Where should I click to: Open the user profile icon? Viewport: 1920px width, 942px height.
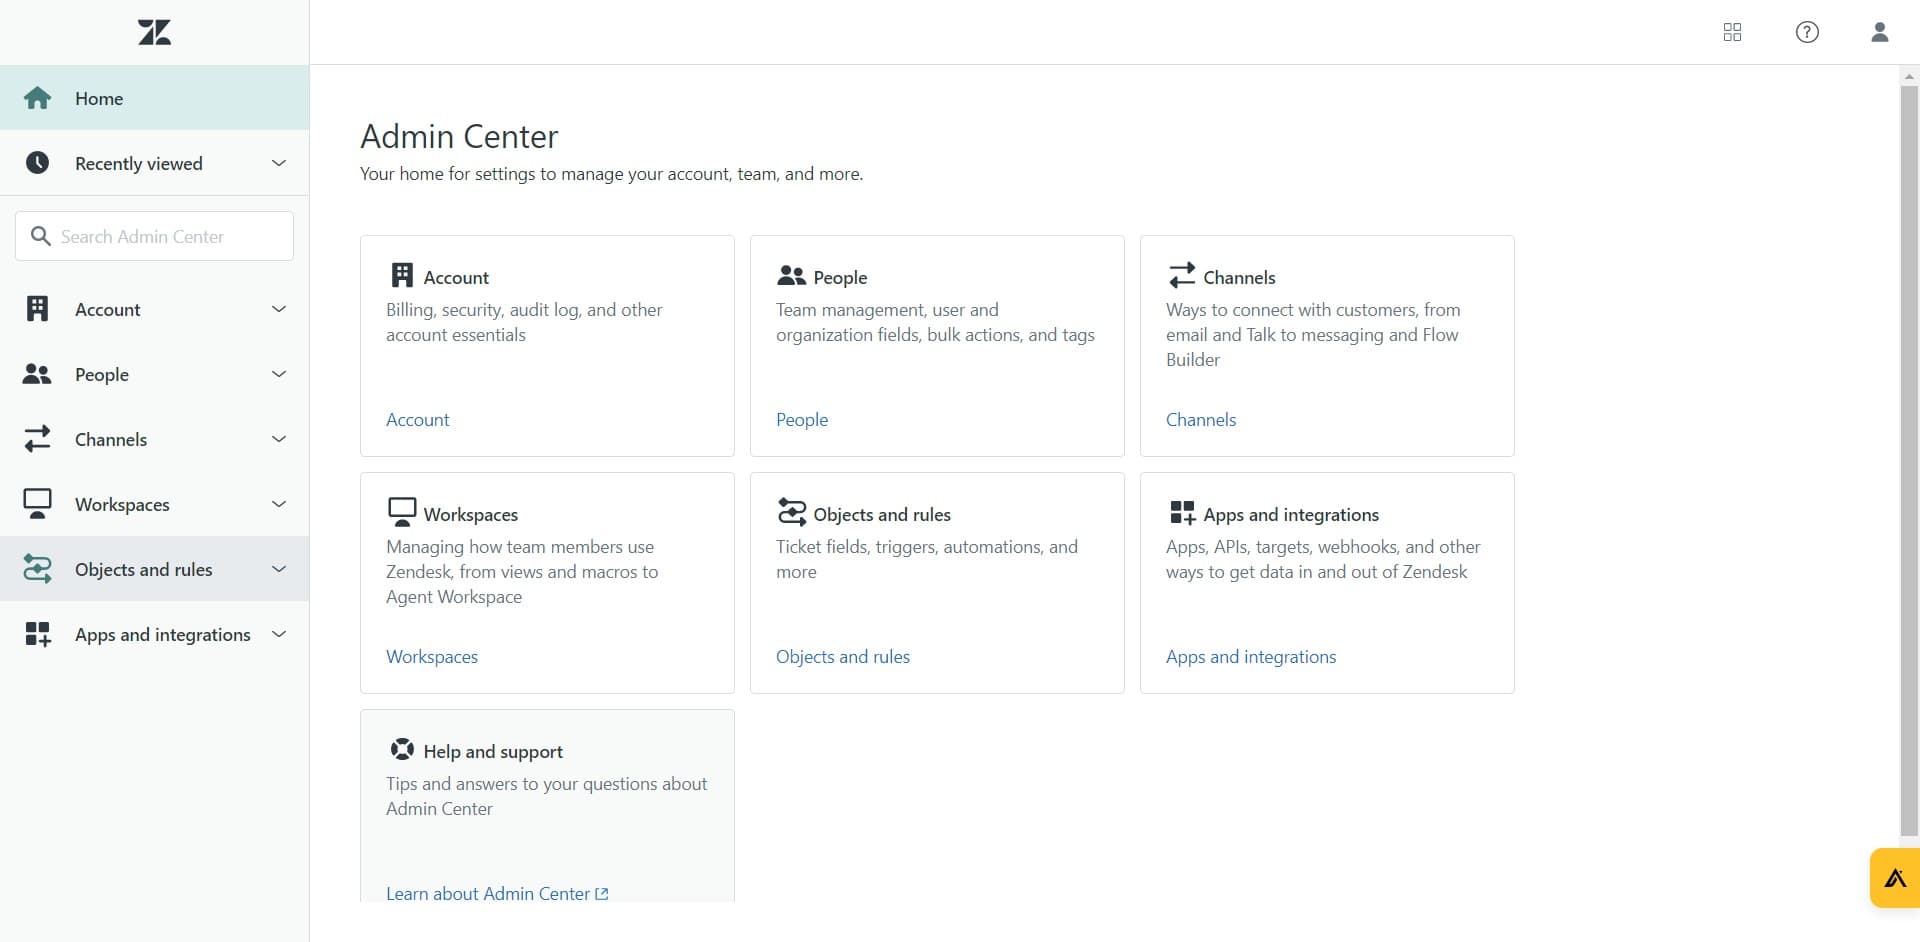pos(1880,32)
